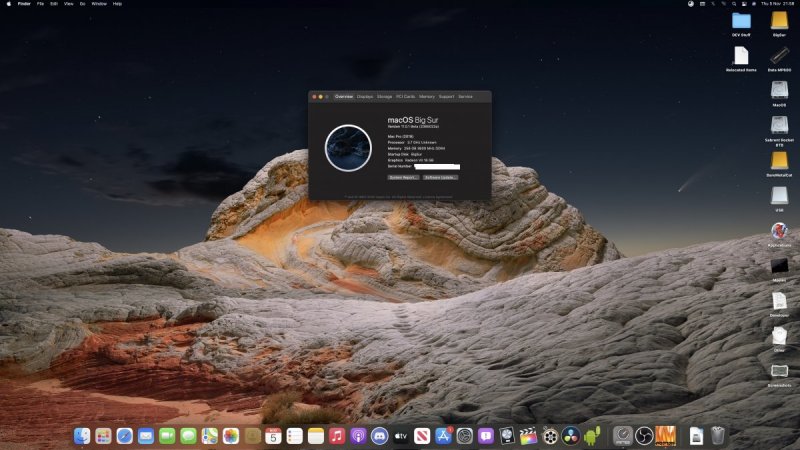This screenshot has width=800, height=450.
Task: Select the Memory tab
Action: pyautogui.click(x=427, y=96)
